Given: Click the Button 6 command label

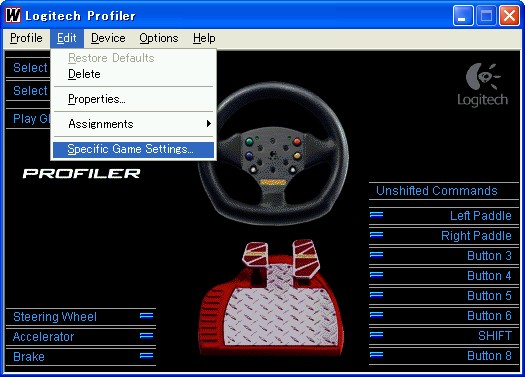Looking at the screenshot, I should click(489, 315).
